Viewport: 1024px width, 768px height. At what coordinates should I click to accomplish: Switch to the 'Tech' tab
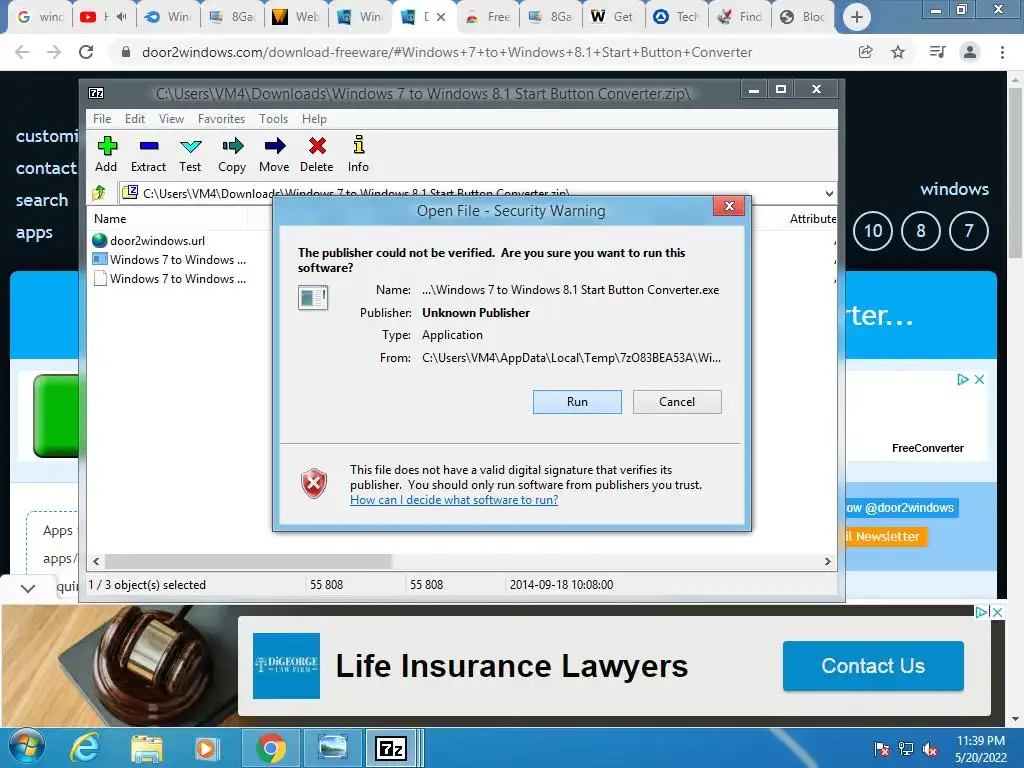[676, 17]
